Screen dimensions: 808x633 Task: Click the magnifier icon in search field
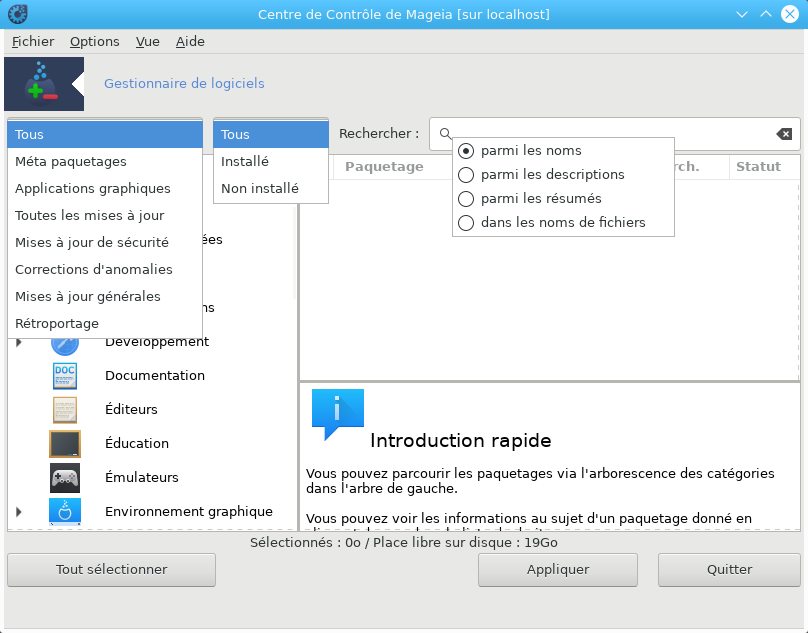[445, 134]
